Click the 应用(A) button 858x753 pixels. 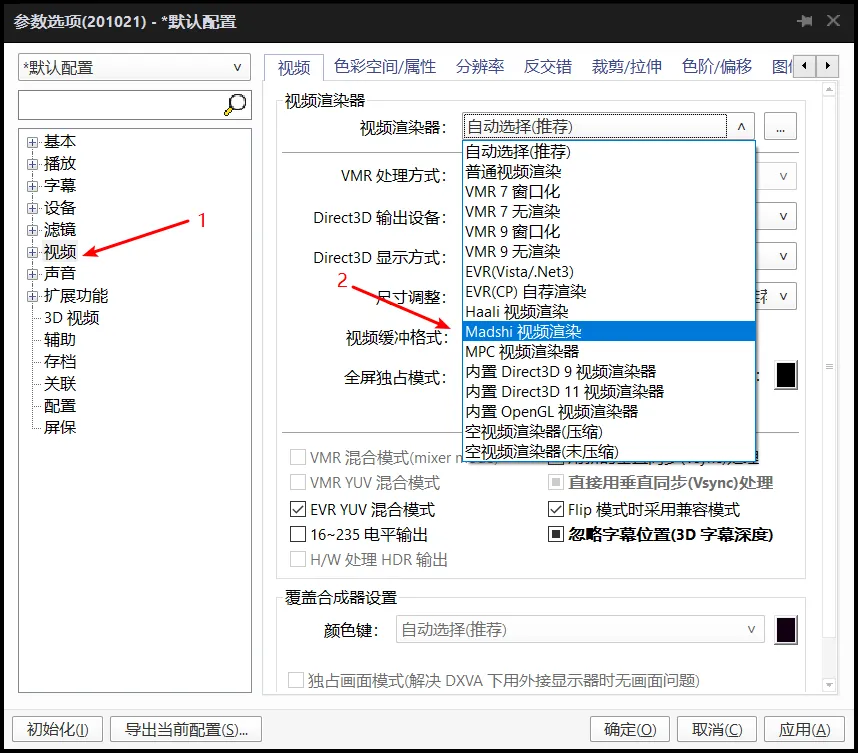click(803, 729)
